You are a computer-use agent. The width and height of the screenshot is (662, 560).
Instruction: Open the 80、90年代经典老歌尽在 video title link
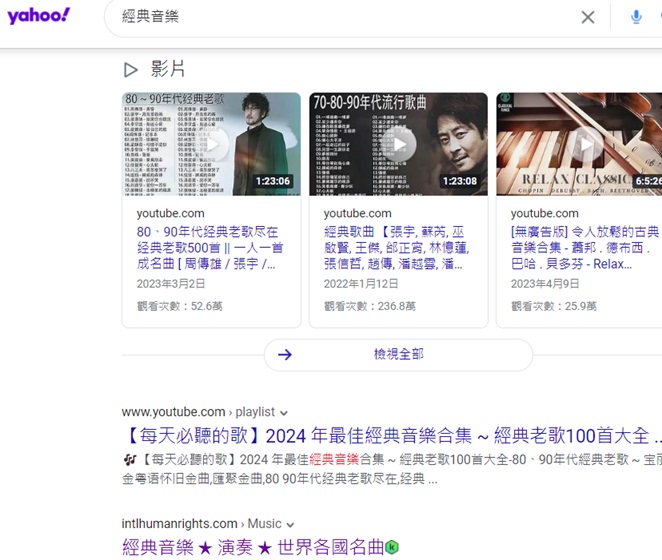[x=209, y=248]
